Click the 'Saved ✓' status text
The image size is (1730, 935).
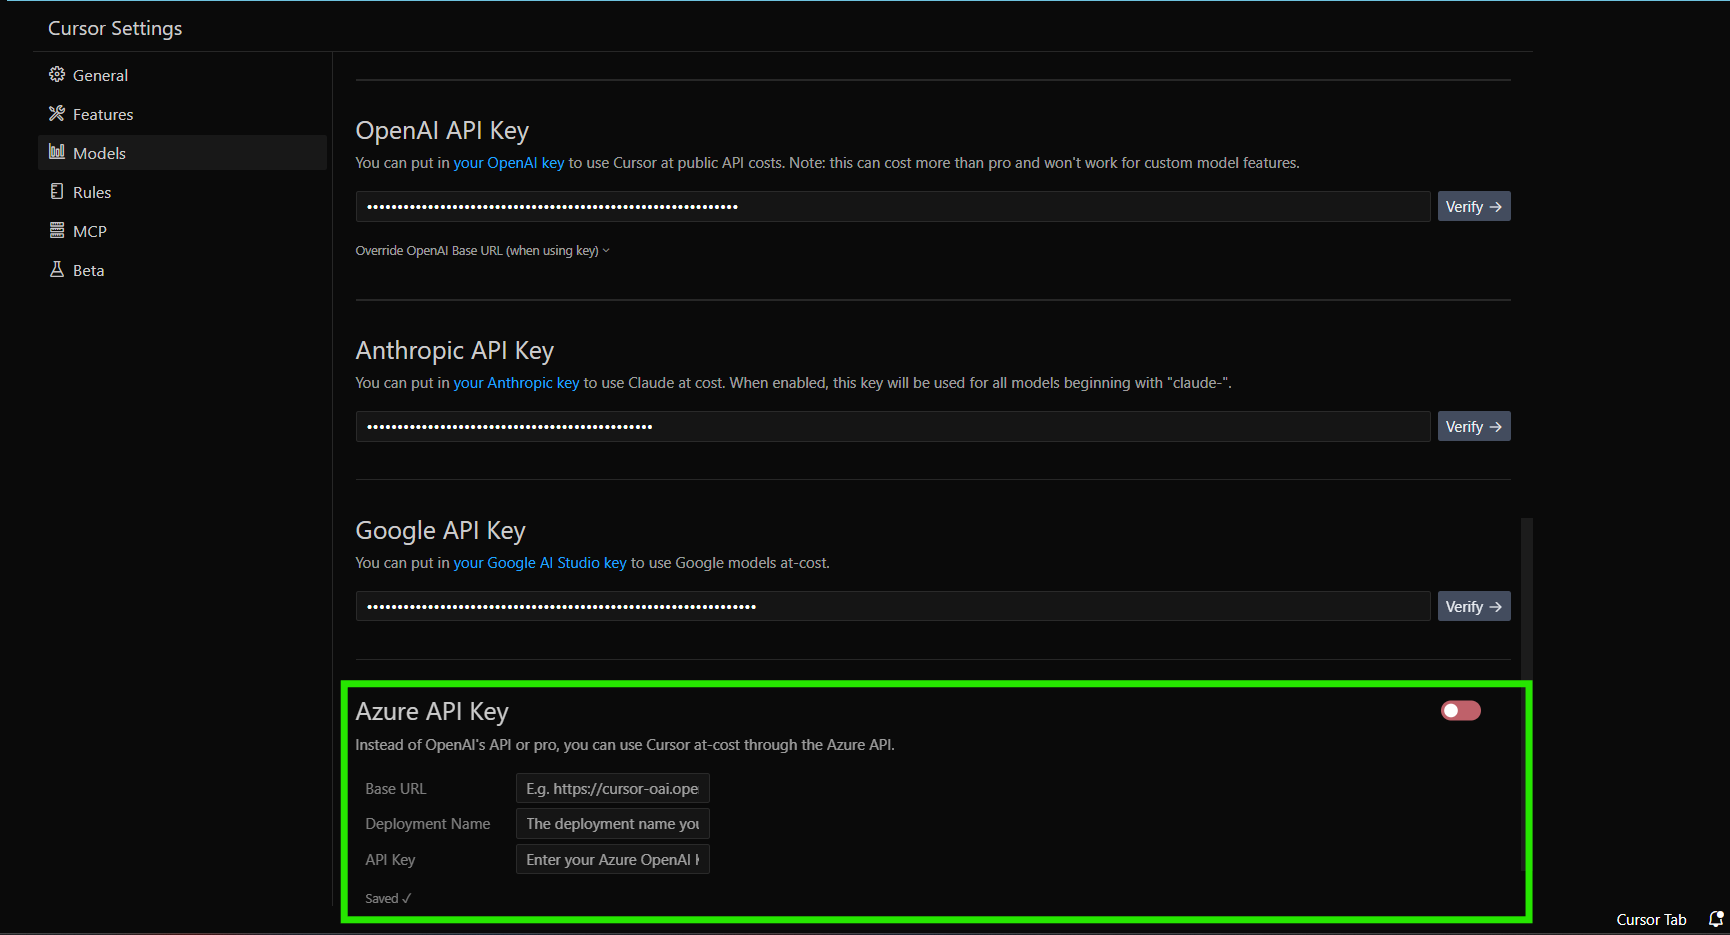(x=388, y=899)
